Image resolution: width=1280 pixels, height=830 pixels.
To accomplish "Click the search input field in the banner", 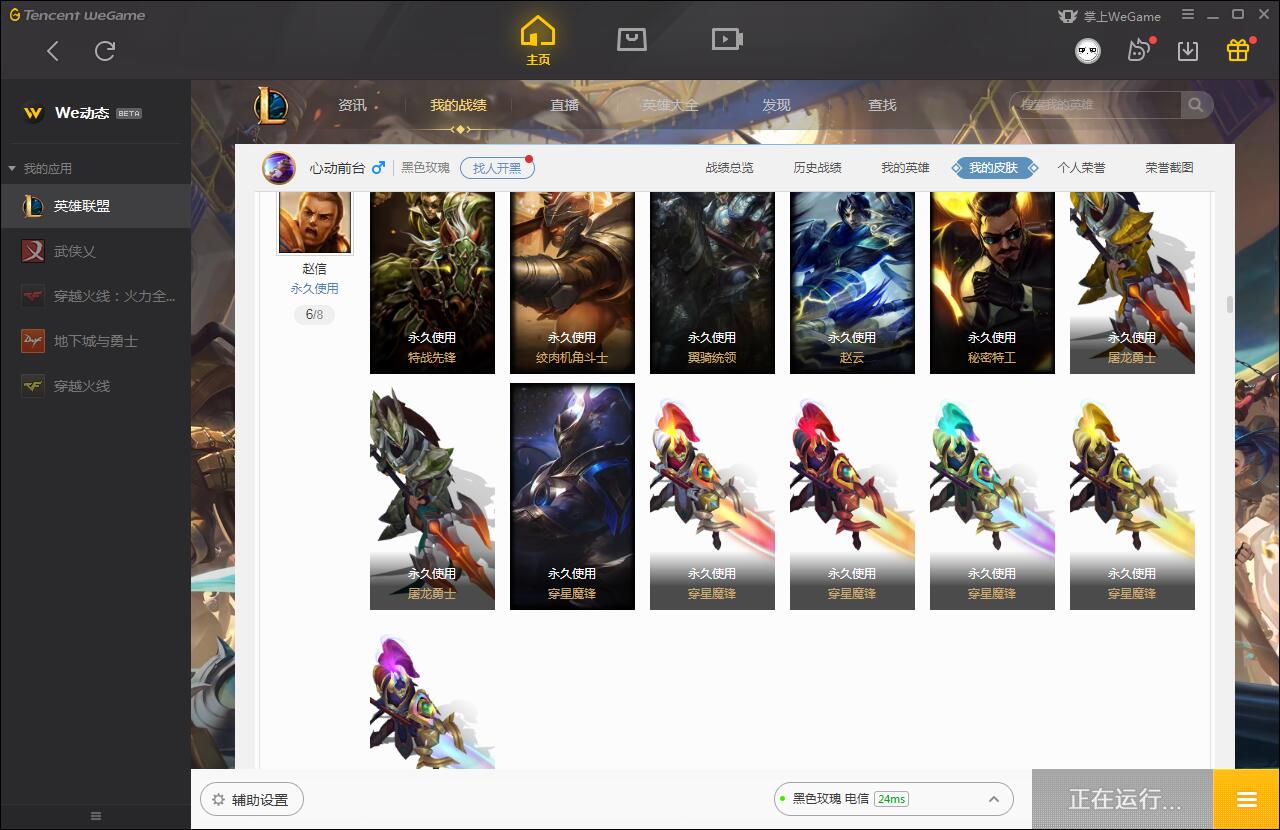I will pyautogui.click(x=1096, y=105).
